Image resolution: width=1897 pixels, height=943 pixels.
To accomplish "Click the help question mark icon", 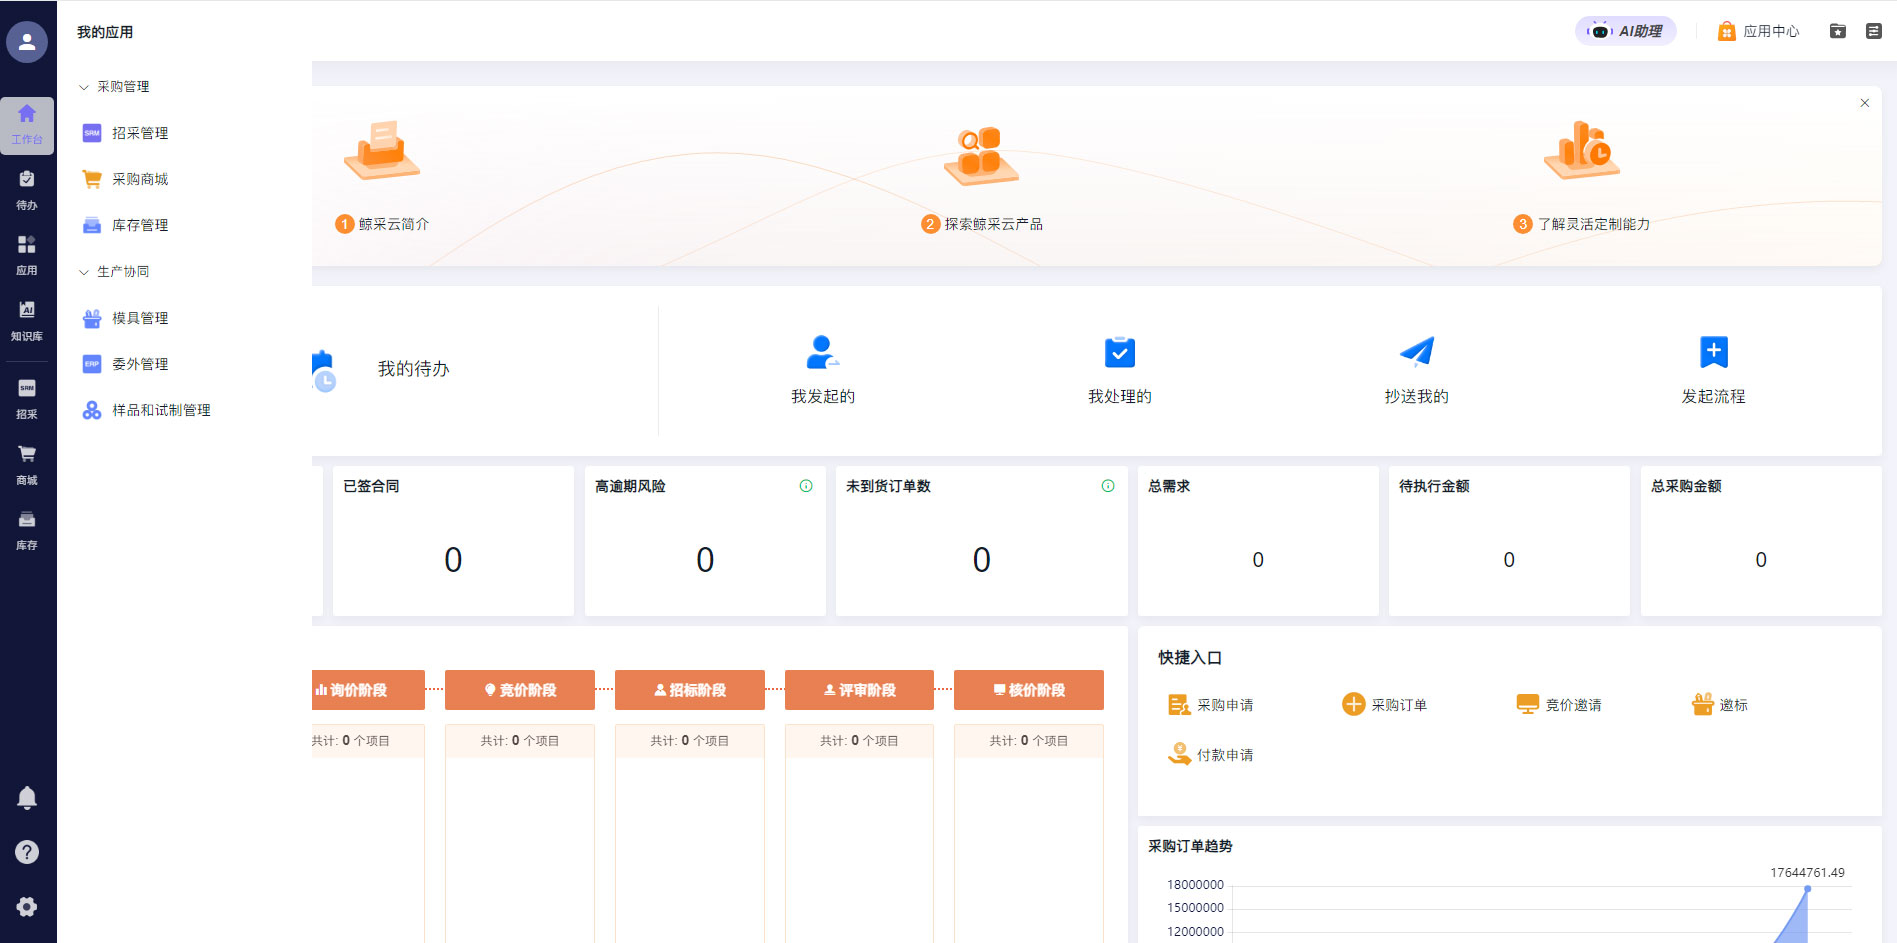I will [x=27, y=852].
